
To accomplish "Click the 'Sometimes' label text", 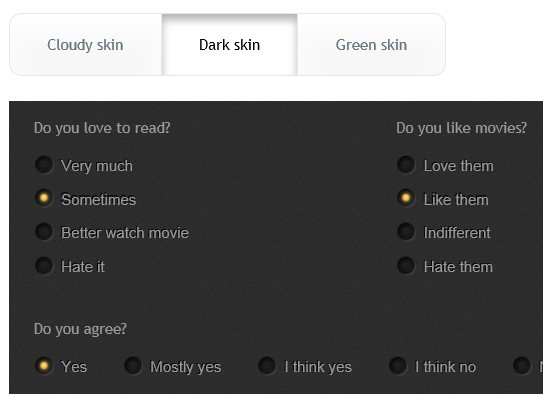I will click(x=98, y=200).
